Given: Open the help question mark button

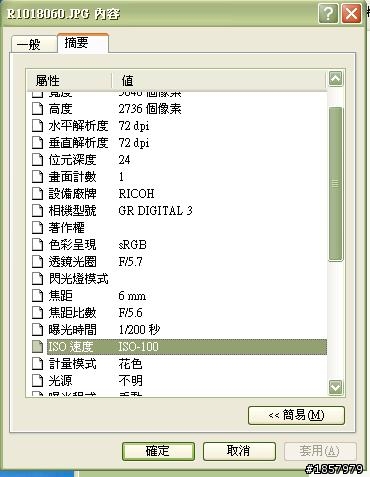Looking at the screenshot, I should click(x=328, y=14).
